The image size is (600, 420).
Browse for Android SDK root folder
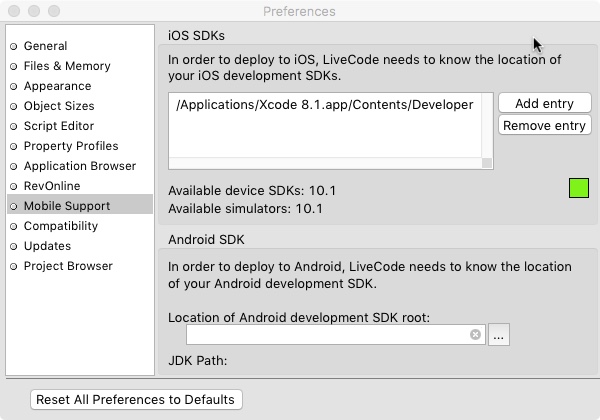(x=499, y=335)
